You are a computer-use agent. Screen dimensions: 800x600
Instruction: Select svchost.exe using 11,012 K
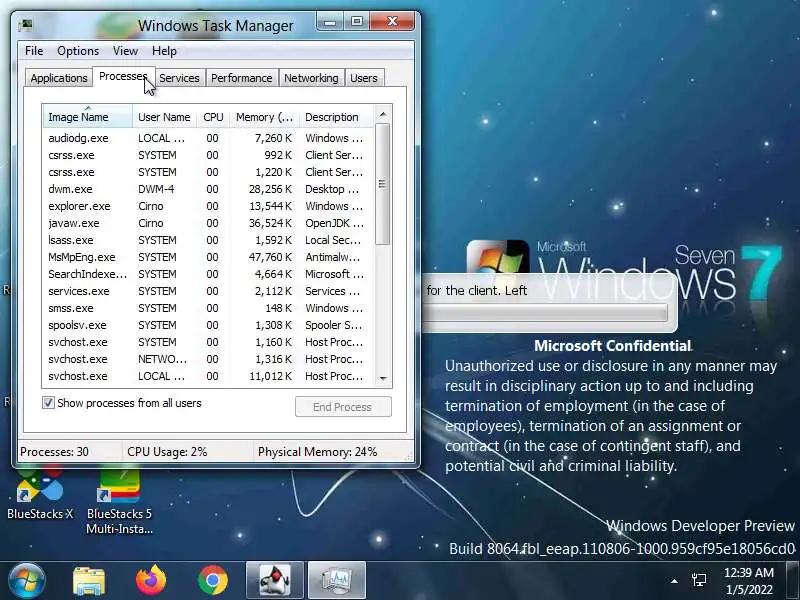(x=208, y=376)
